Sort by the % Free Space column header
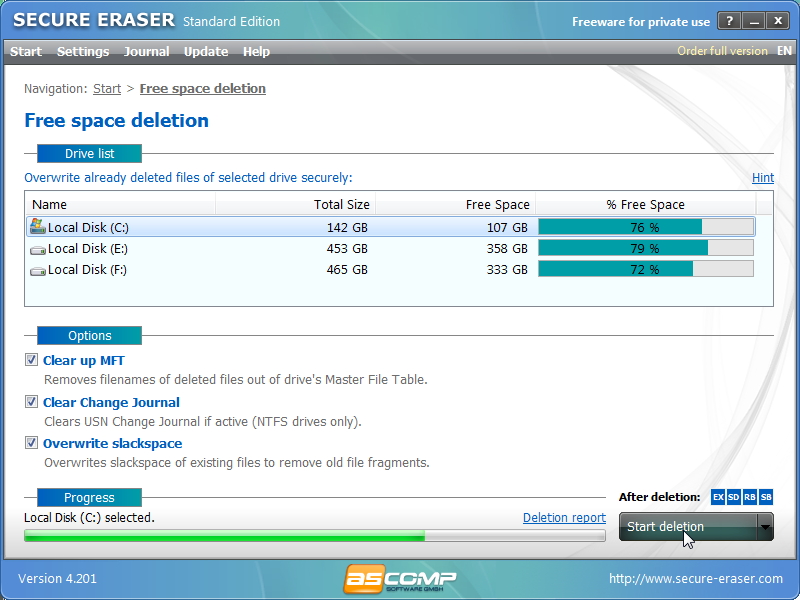Screen dimensions: 800x600 pyautogui.click(x=645, y=205)
